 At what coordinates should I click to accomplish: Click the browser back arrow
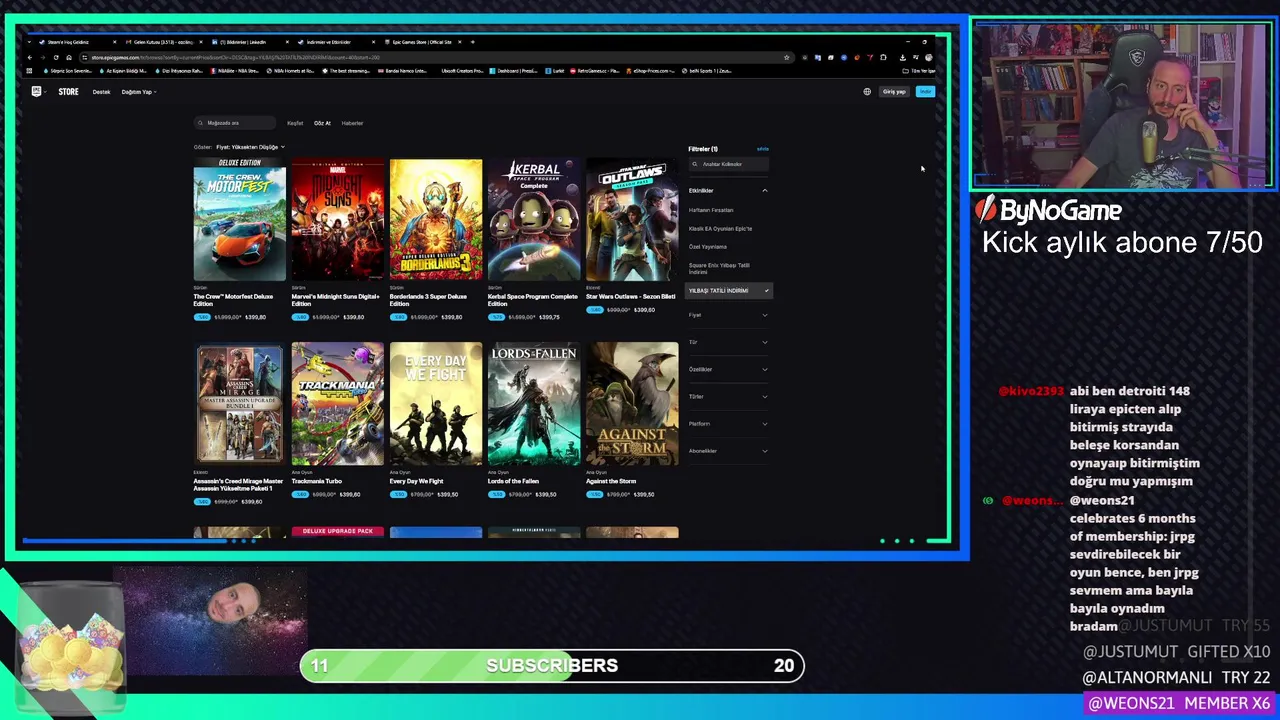click(30, 57)
